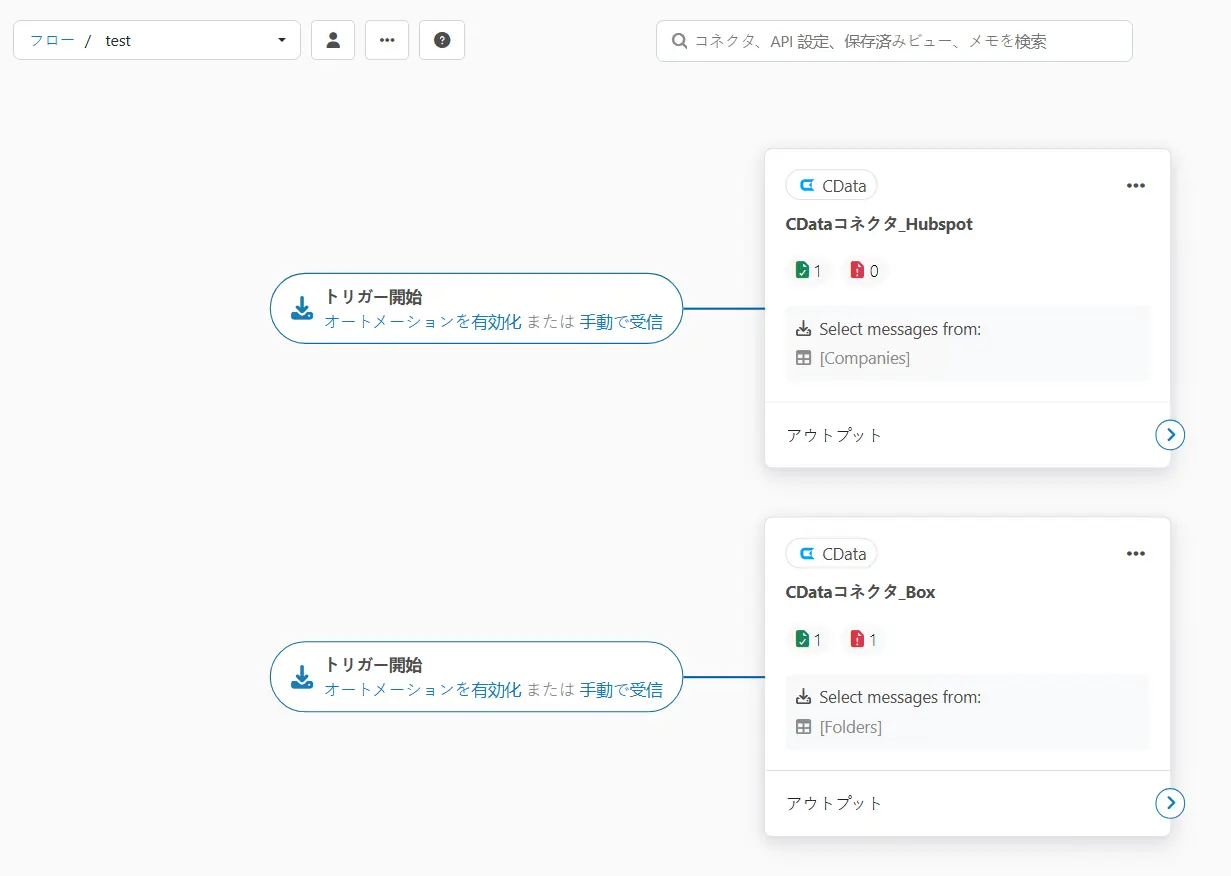Open the Box success count badge
This screenshot has height=876, width=1231.
tap(808, 638)
